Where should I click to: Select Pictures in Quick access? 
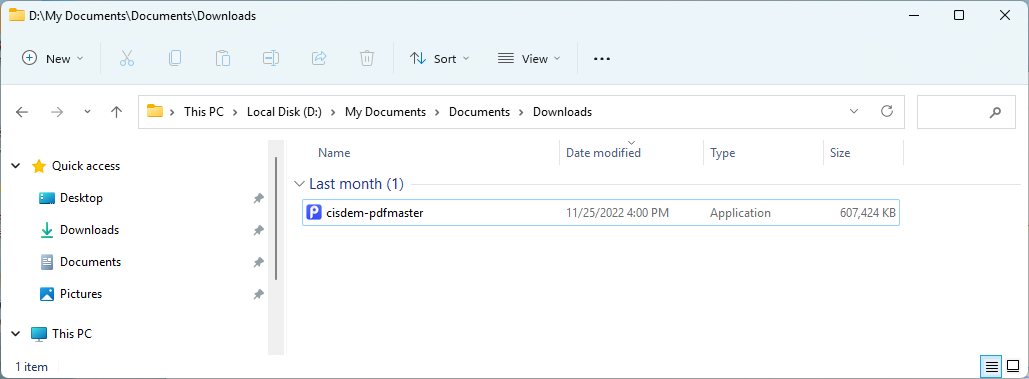pos(81,294)
